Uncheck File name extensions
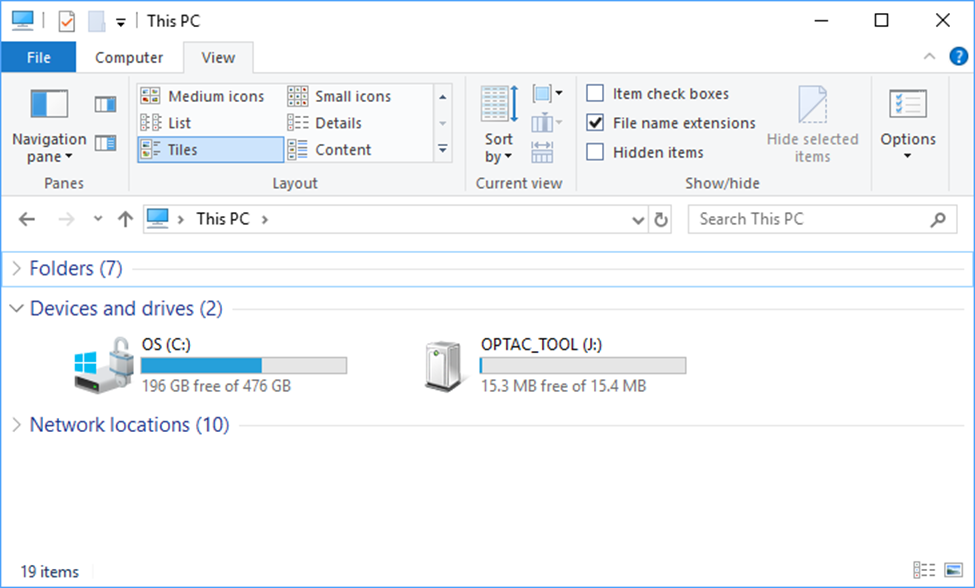Viewport: 975px width, 588px height. point(594,123)
